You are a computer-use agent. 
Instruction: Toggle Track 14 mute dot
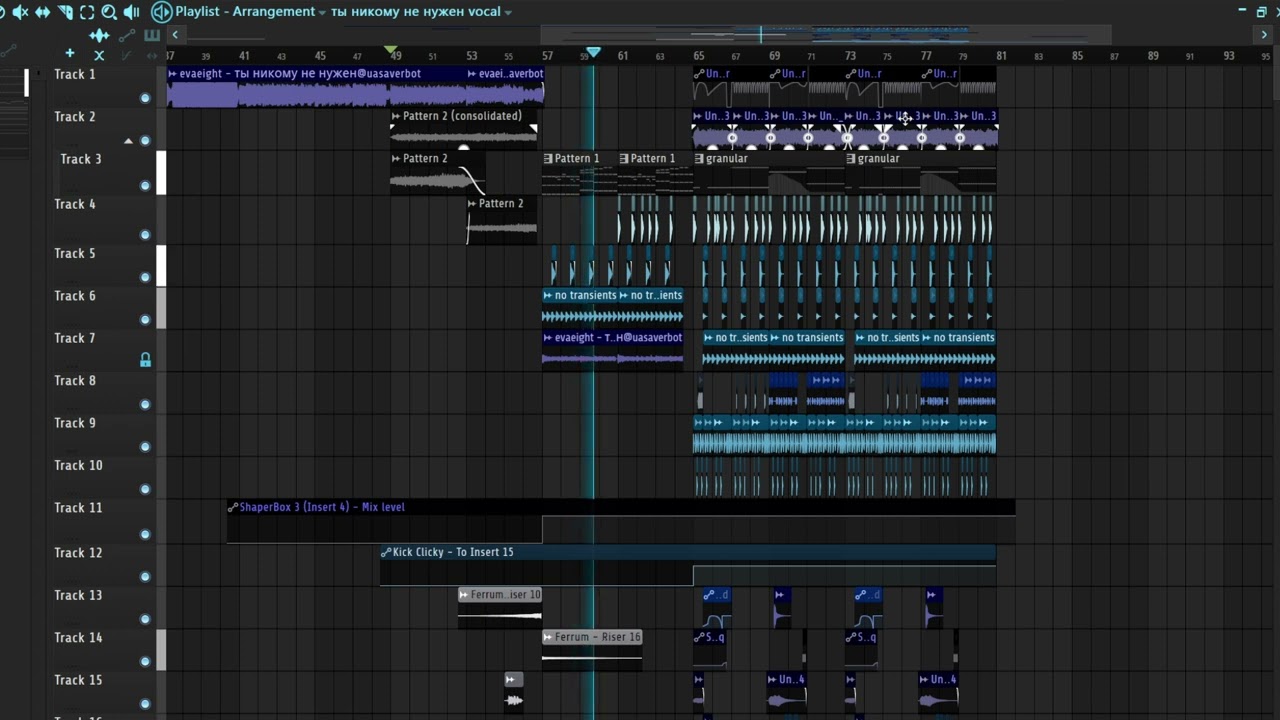(x=145, y=662)
